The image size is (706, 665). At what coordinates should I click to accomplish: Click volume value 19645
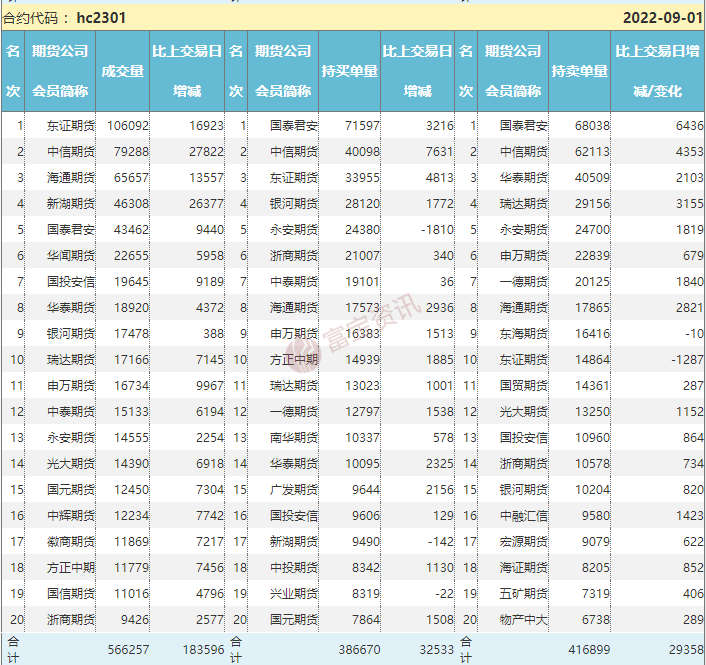click(131, 282)
